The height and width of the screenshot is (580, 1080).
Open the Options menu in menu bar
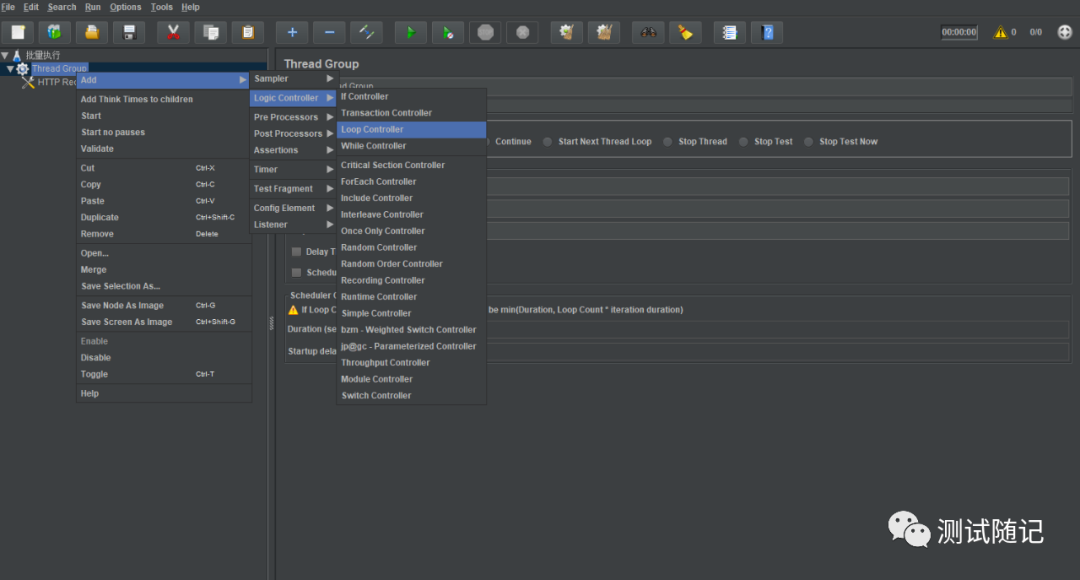(125, 7)
